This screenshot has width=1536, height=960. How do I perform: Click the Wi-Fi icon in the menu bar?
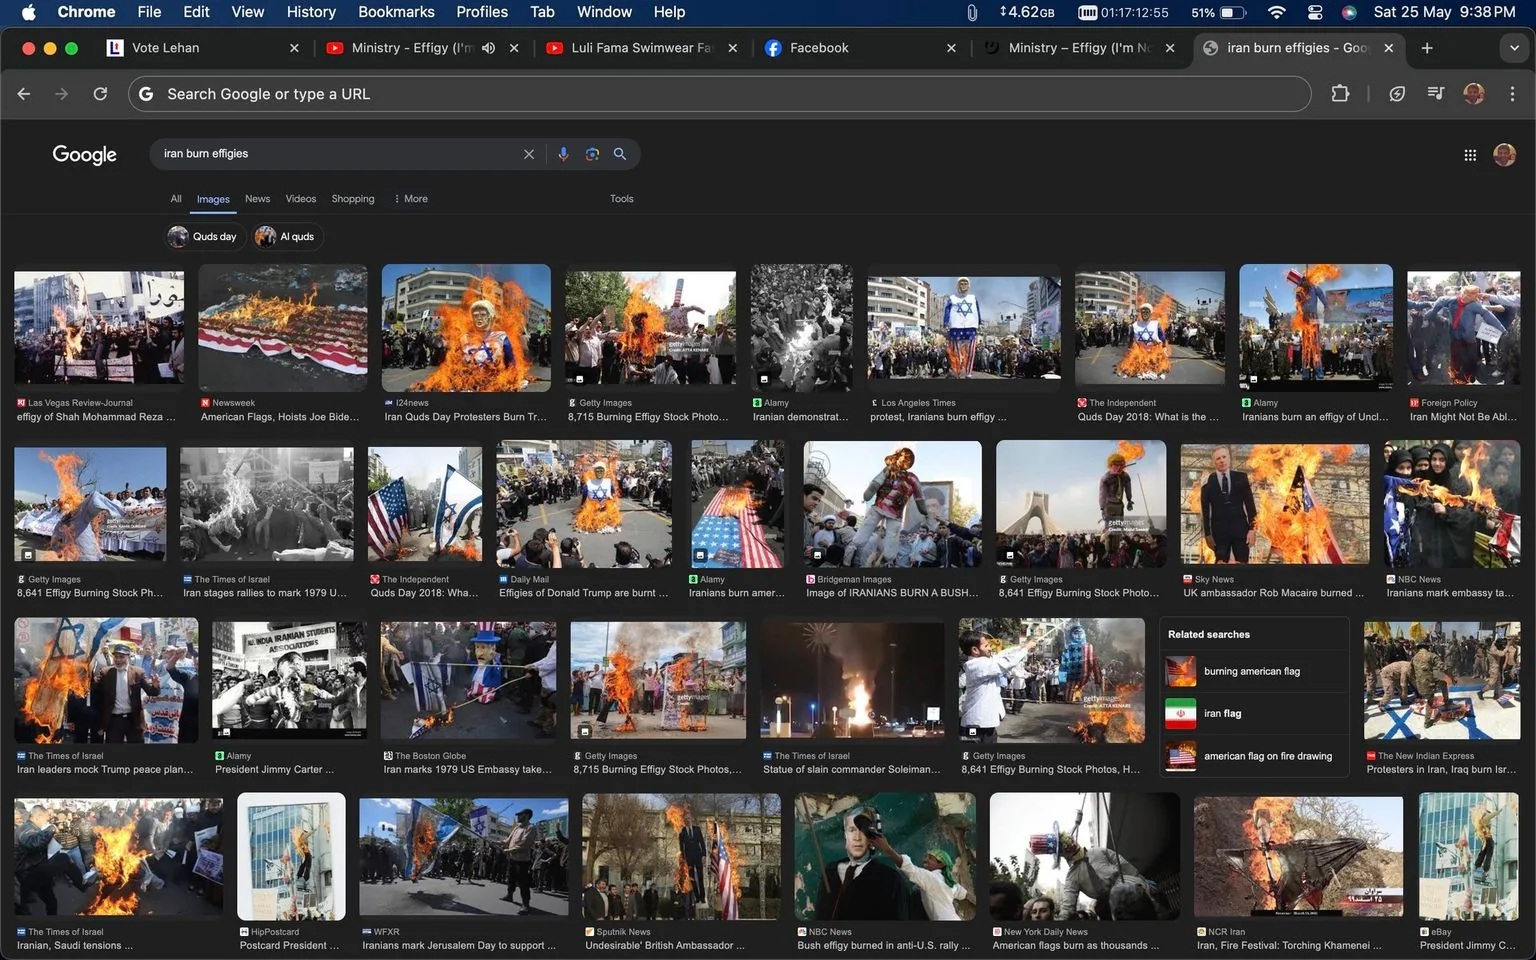click(x=1277, y=13)
